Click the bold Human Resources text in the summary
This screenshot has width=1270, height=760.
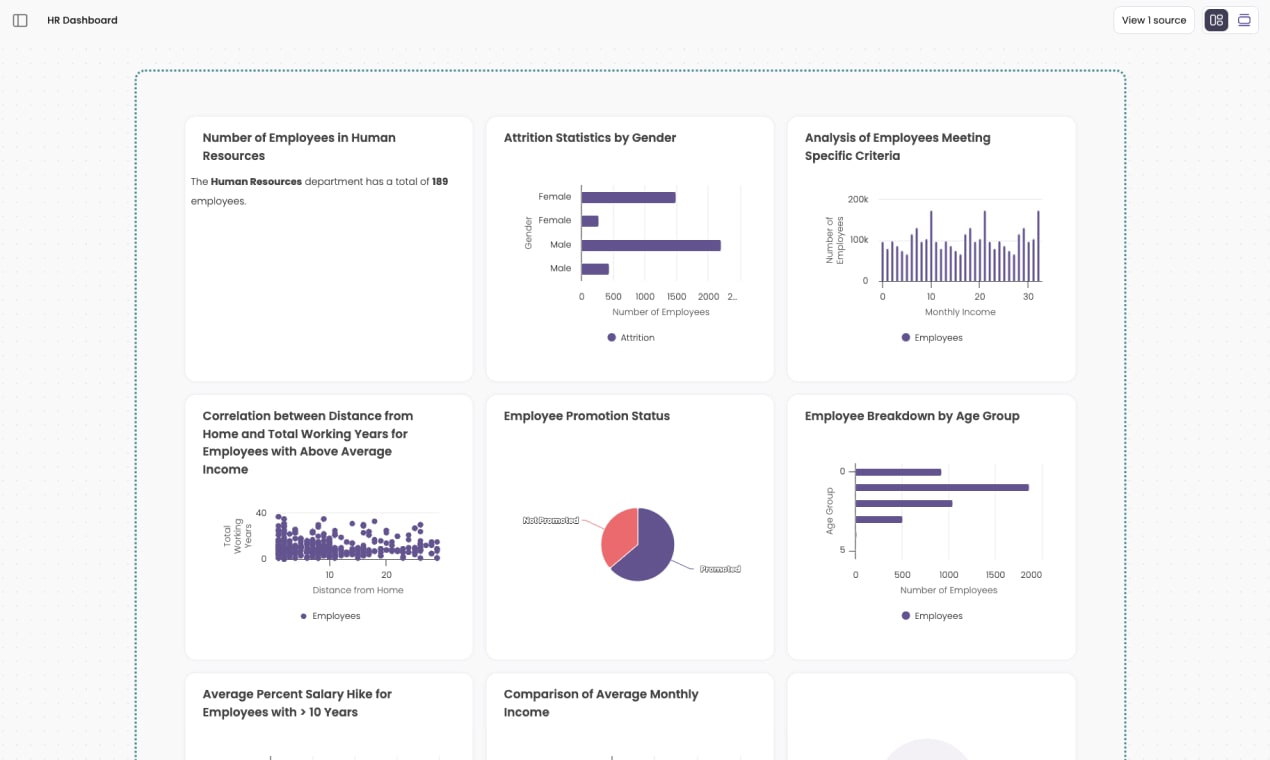[x=256, y=182]
